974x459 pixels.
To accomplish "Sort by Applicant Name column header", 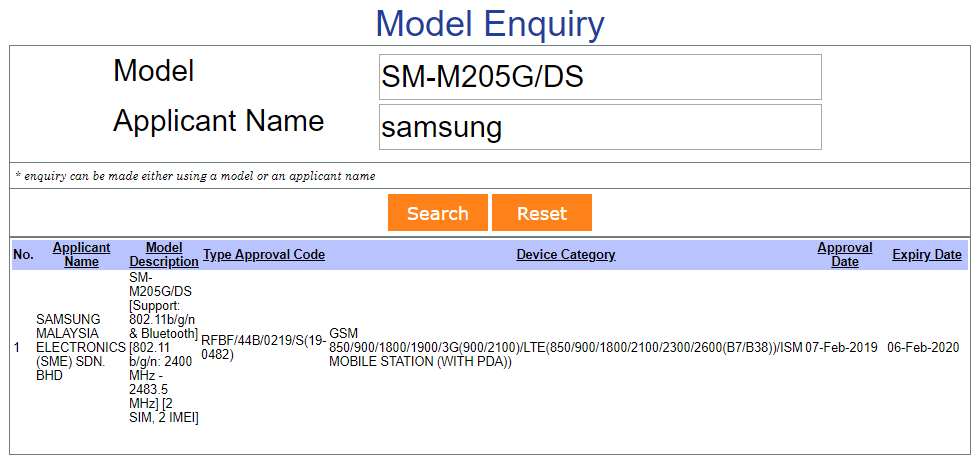I will 81,255.
